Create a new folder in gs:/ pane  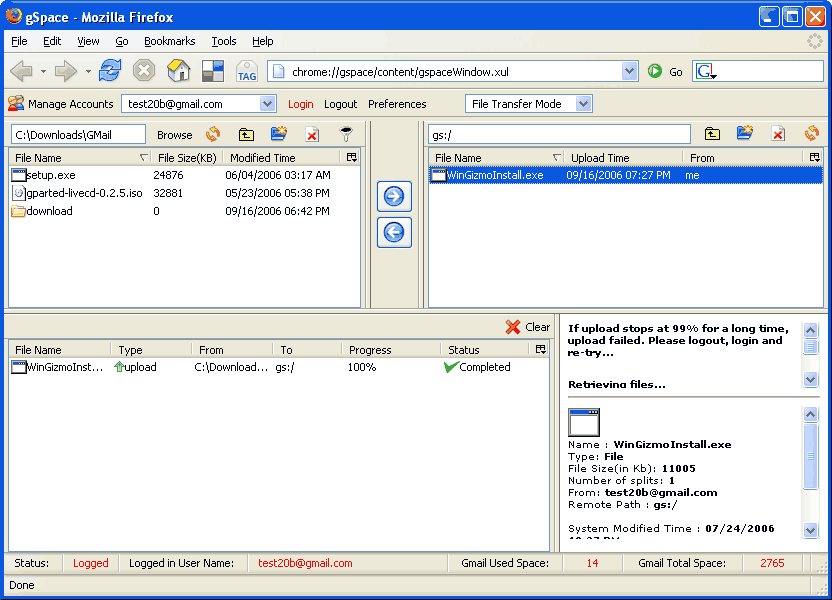click(x=745, y=134)
